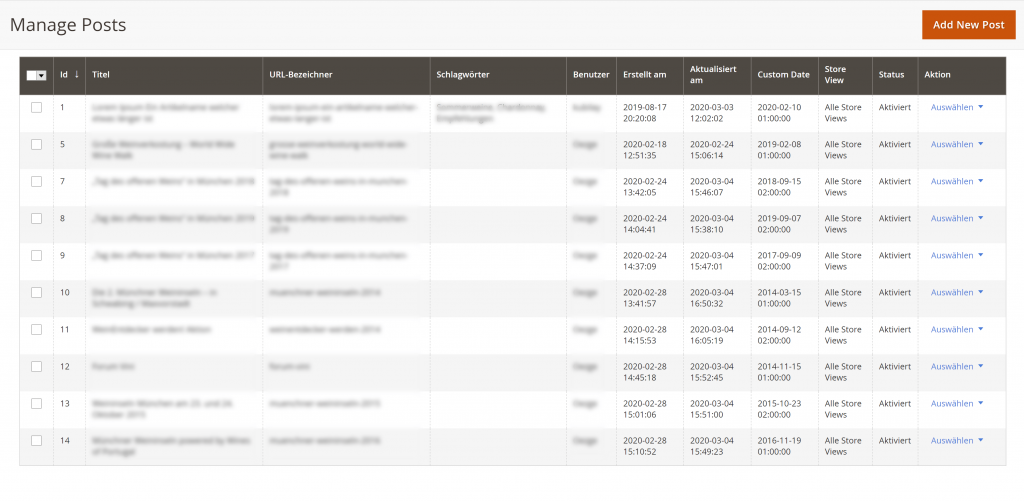Image resolution: width=1024 pixels, height=501 pixels.
Task: Click custom date 2015-10-23 02:00:00
Action: pyautogui.click(x=779, y=409)
